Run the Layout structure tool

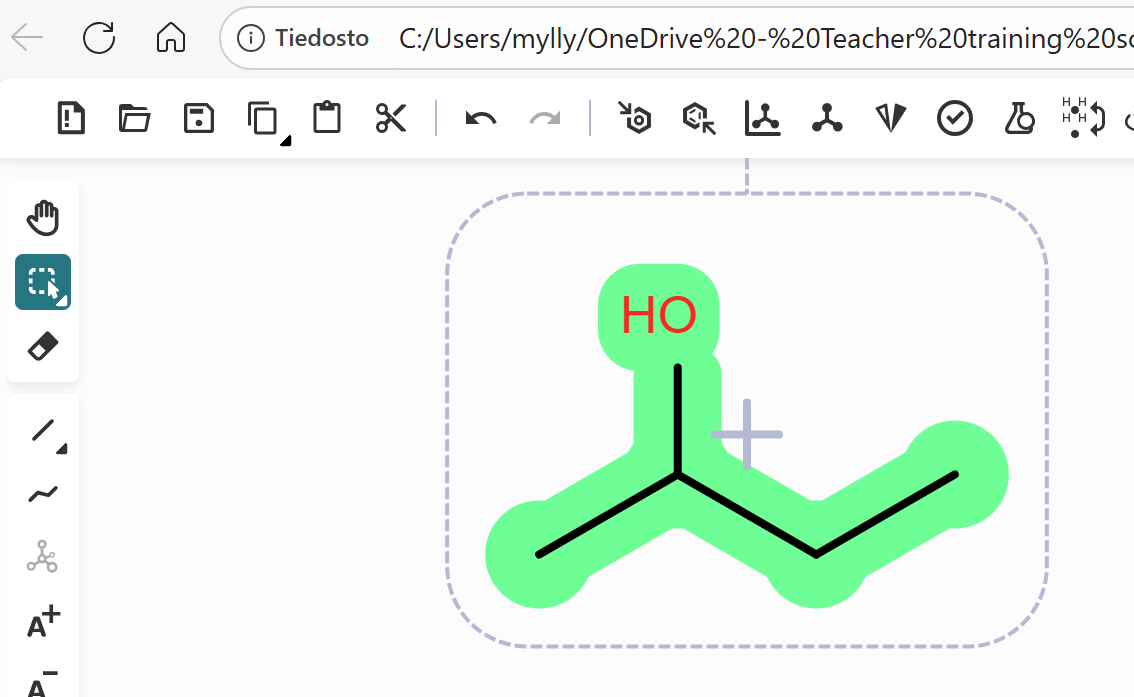click(763, 118)
